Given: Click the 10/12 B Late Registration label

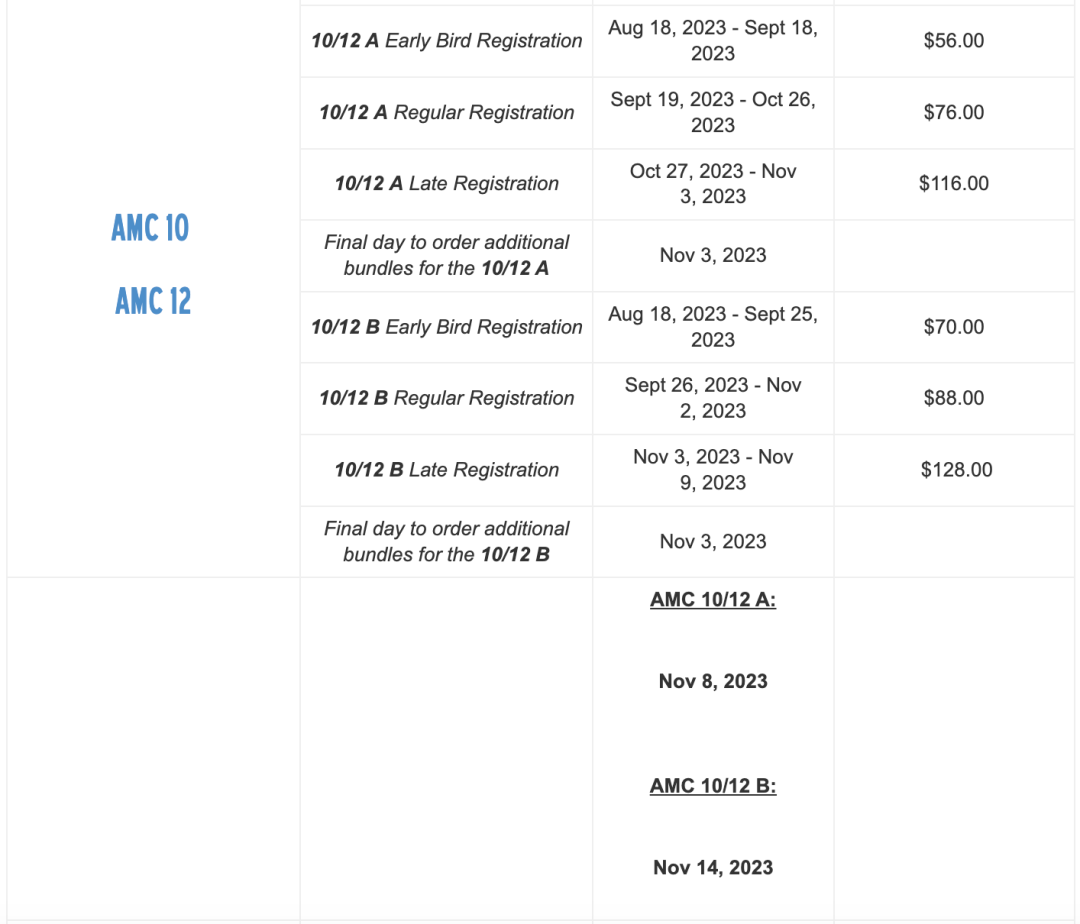Looking at the screenshot, I should pyautogui.click(x=446, y=470).
